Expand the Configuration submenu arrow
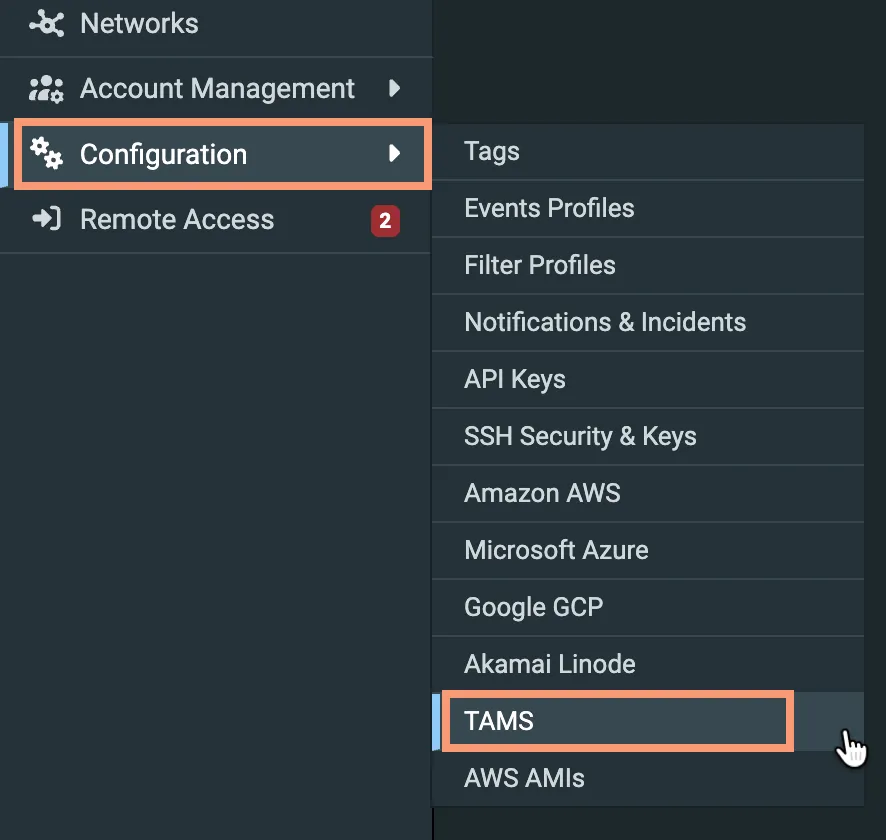 coord(394,153)
